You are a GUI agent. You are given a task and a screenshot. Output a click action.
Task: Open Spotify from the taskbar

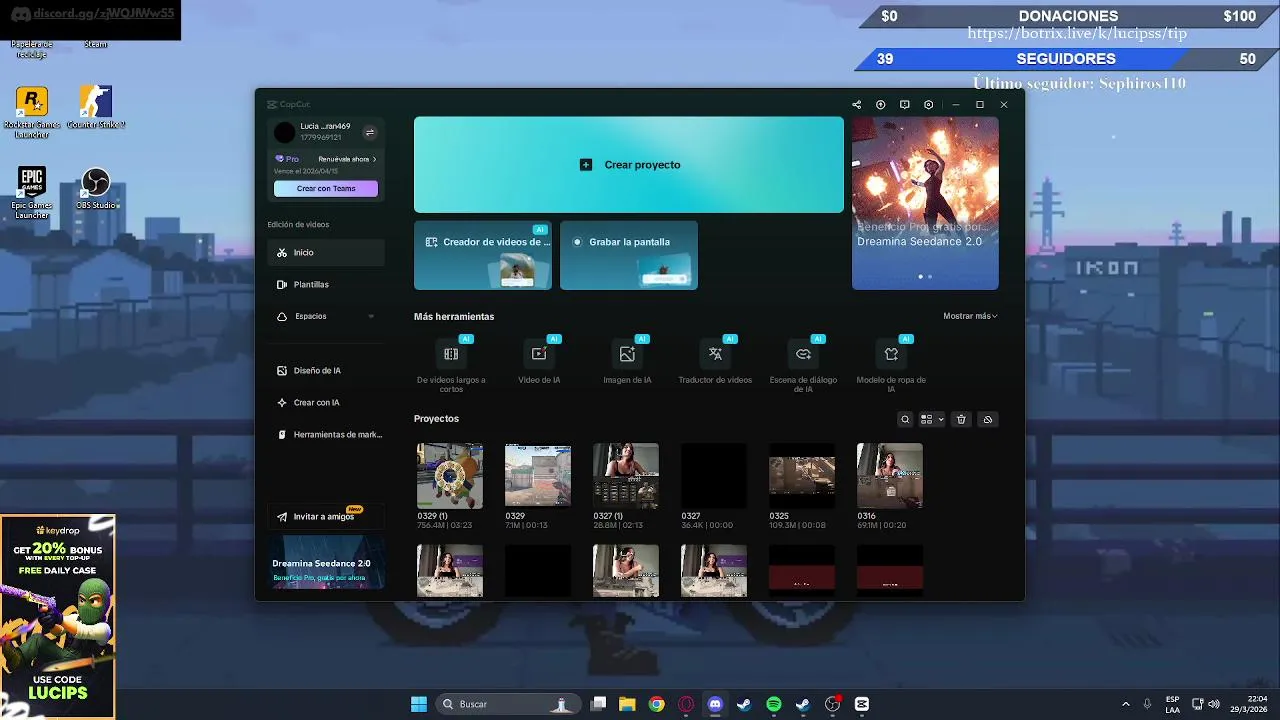pos(774,704)
